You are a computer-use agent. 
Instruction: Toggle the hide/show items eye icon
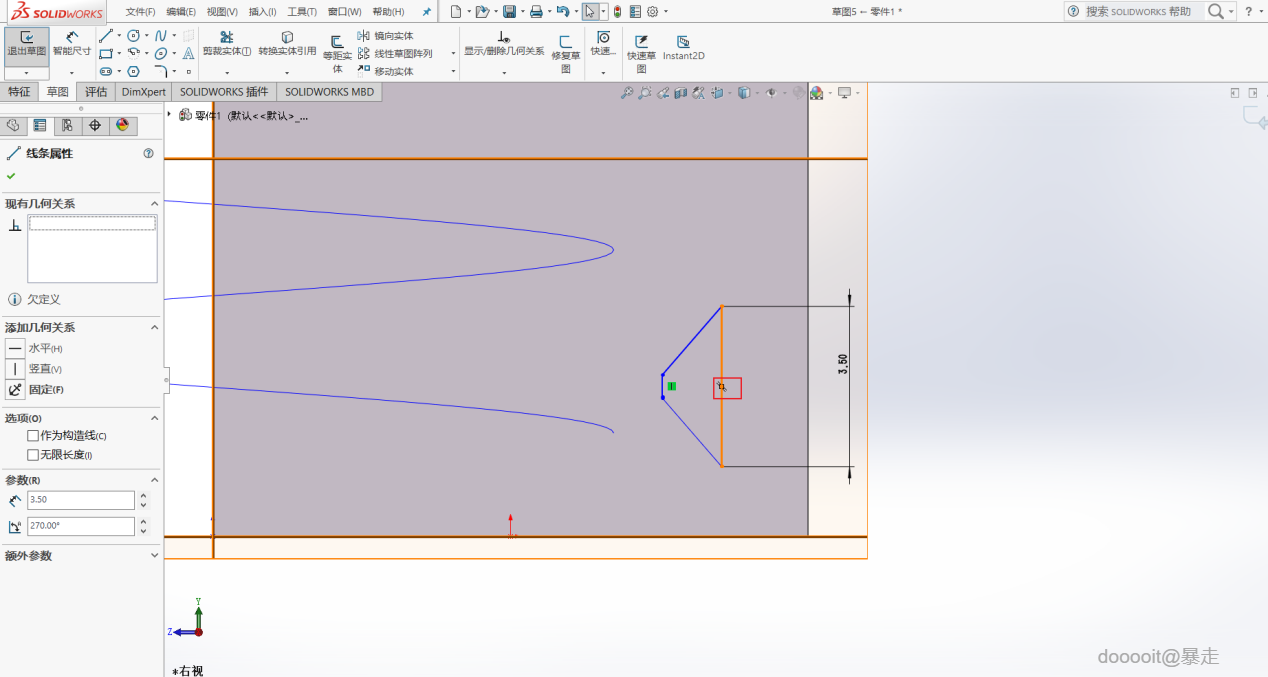[x=771, y=93]
